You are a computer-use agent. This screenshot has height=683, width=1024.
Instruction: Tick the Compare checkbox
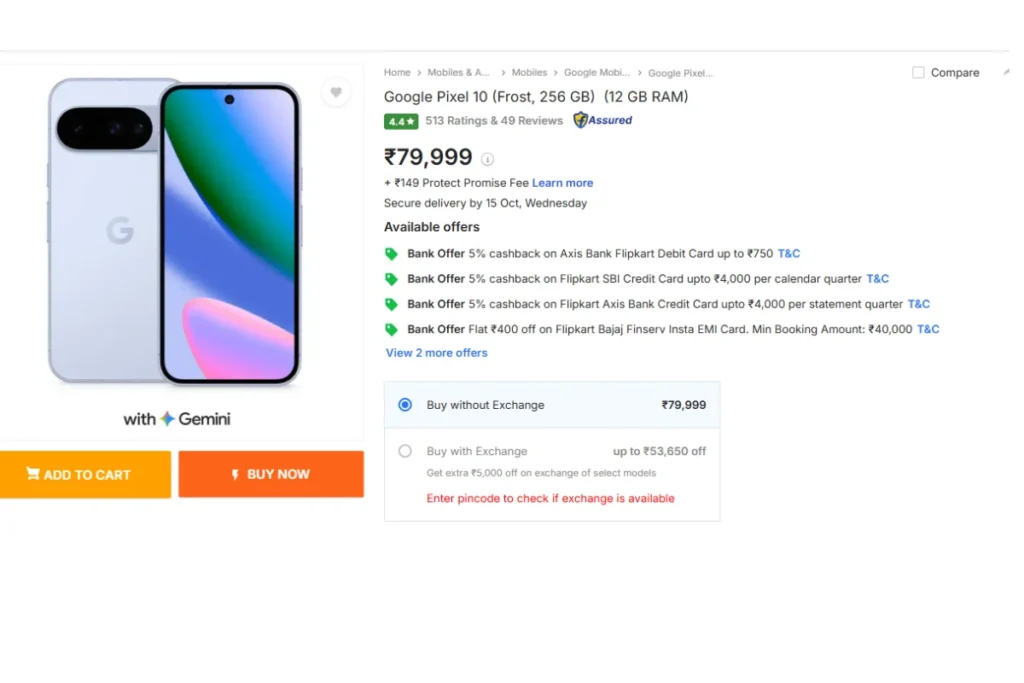tap(918, 73)
